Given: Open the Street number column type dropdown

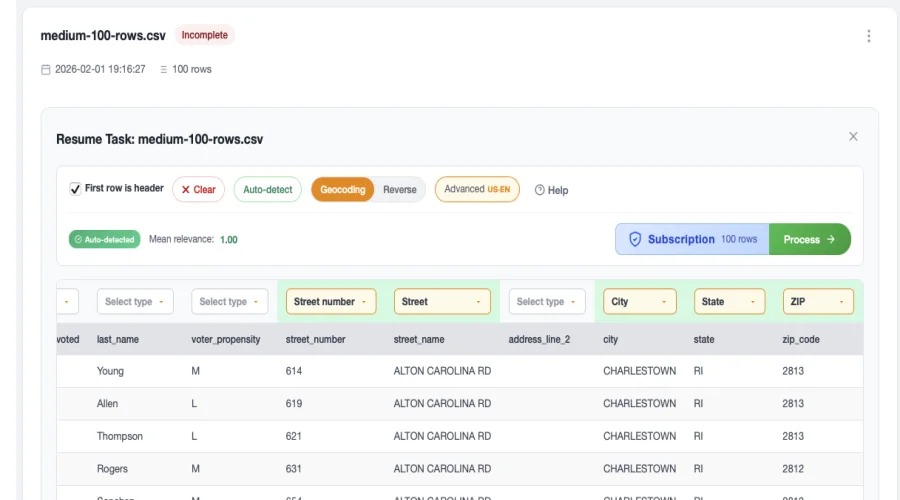Looking at the screenshot, I should [331, 302].
